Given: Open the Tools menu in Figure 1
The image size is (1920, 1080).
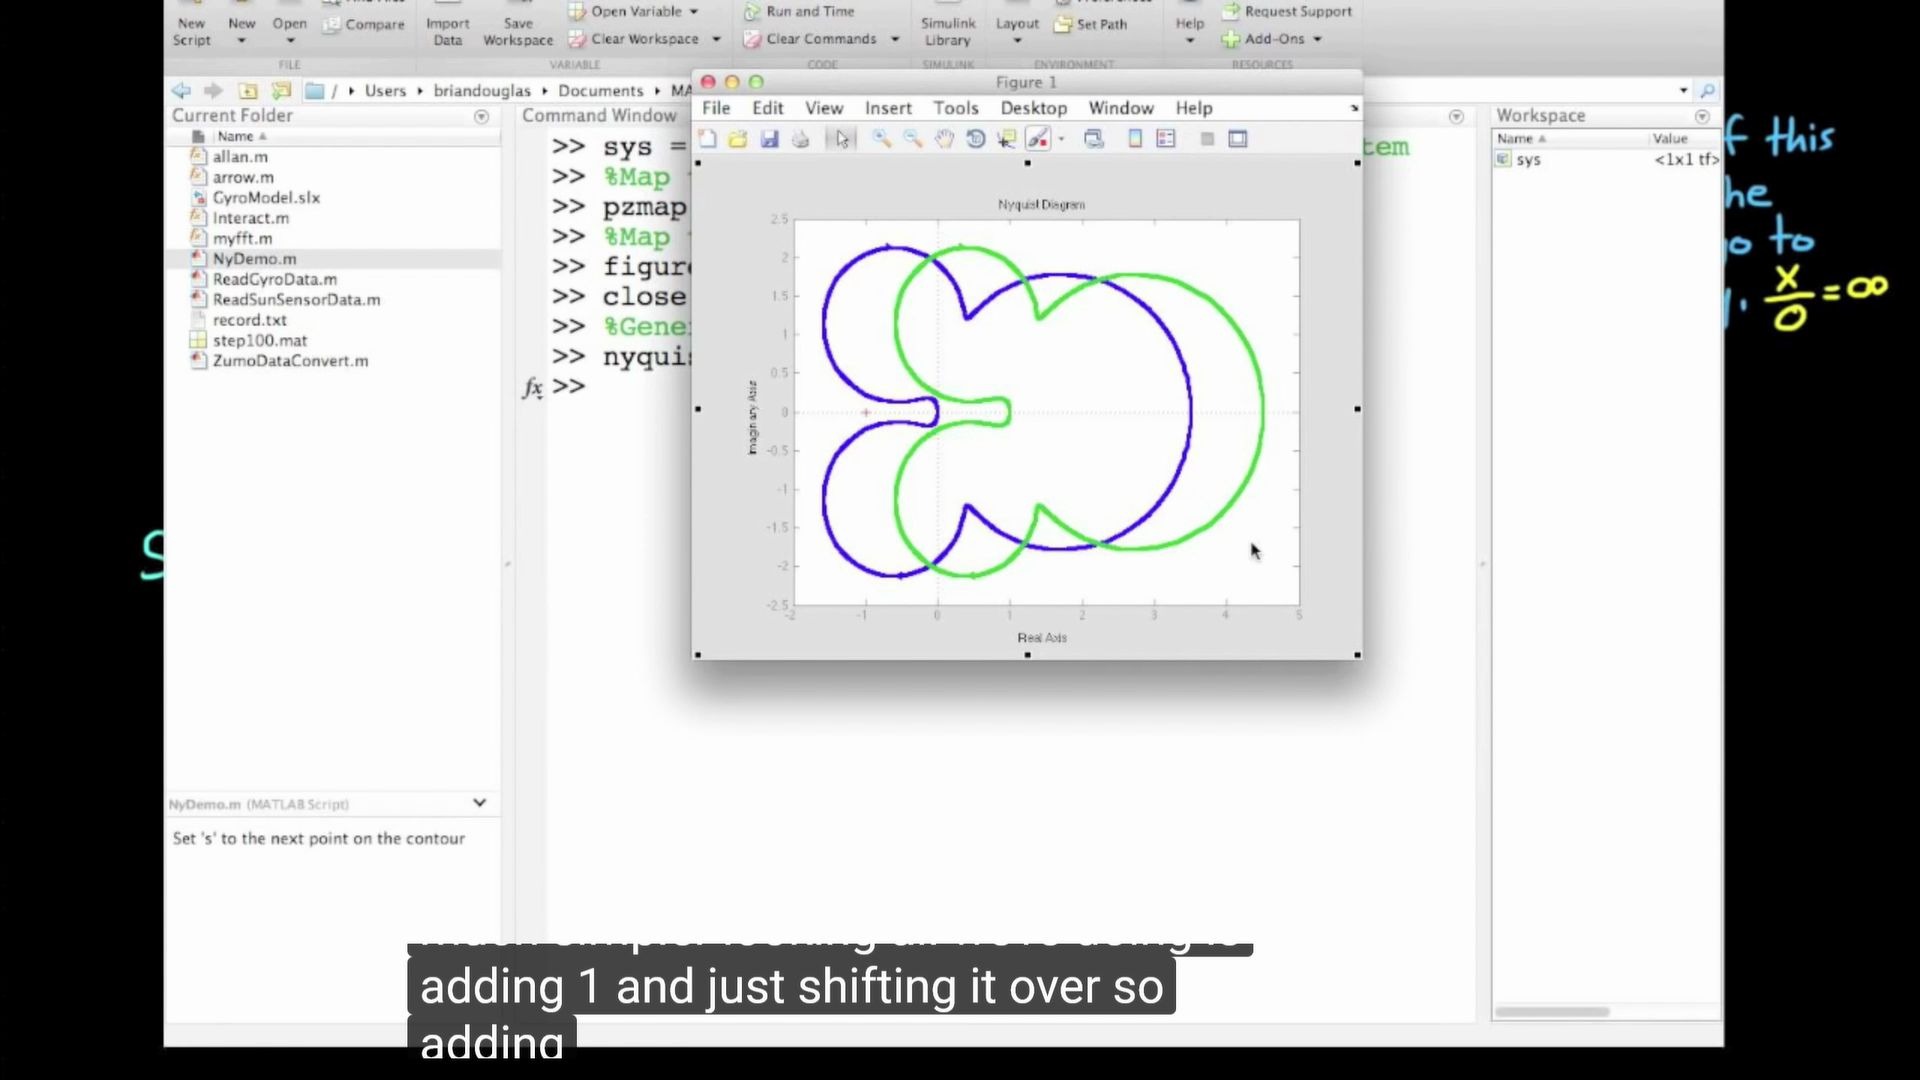Looking at the screenshot, I should [x=956, y=108].
